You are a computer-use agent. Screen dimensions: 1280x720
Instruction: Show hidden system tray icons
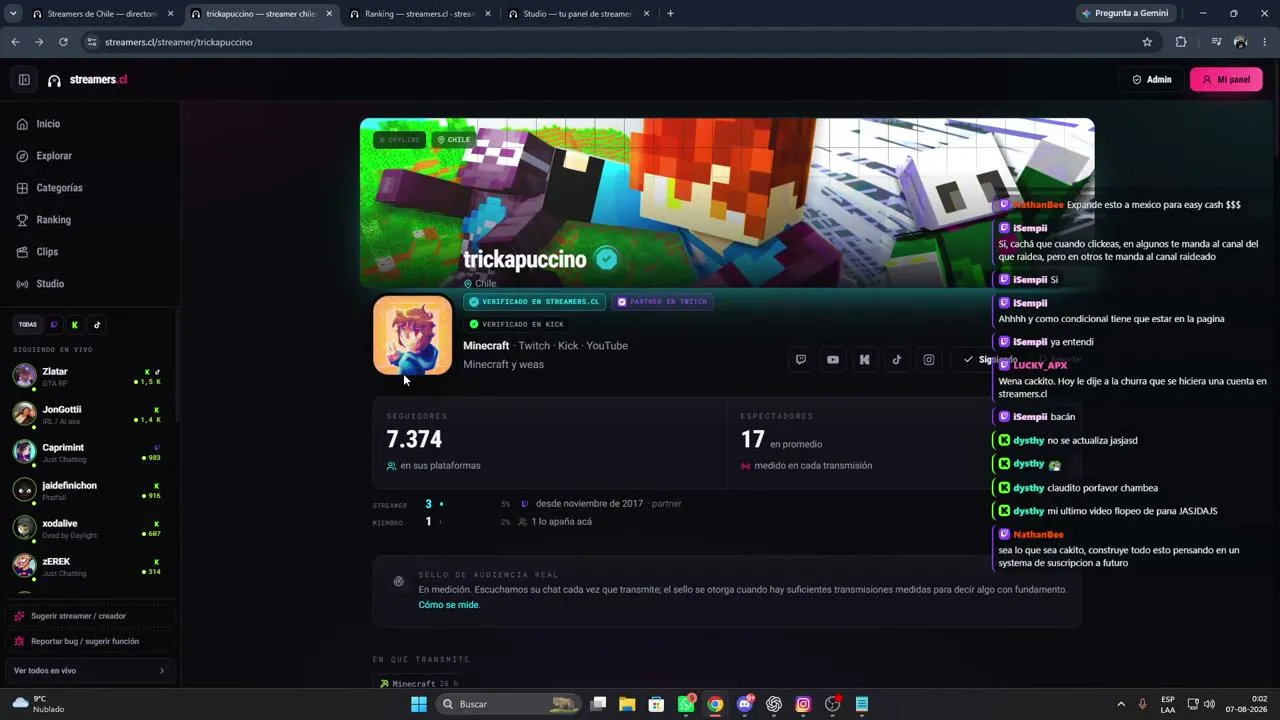(1120, 704)
